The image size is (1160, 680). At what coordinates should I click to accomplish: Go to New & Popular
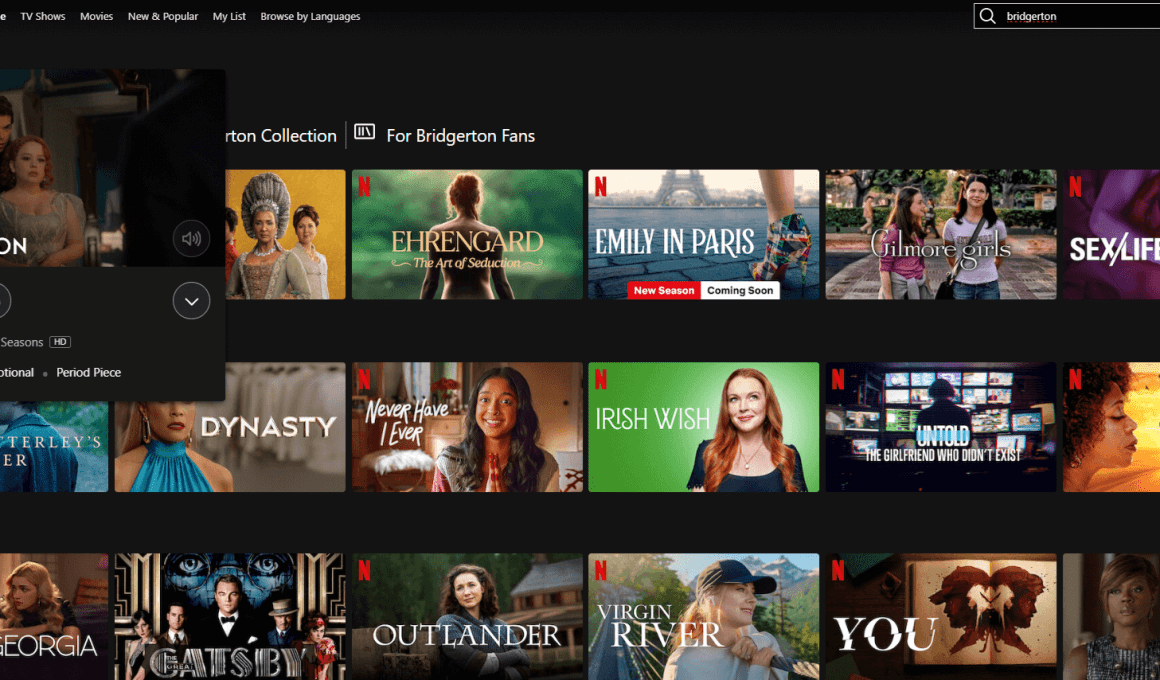(x=163, y=16)
